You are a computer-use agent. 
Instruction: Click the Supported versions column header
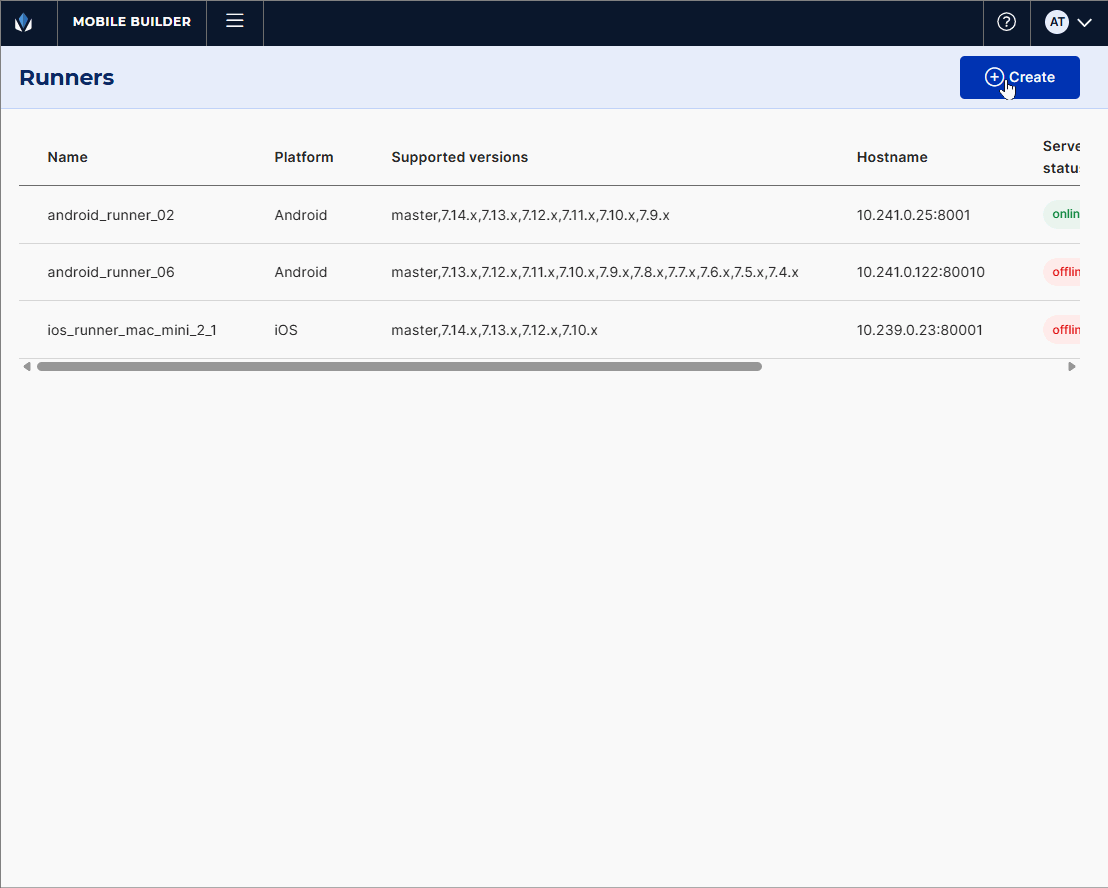(459, 157)
